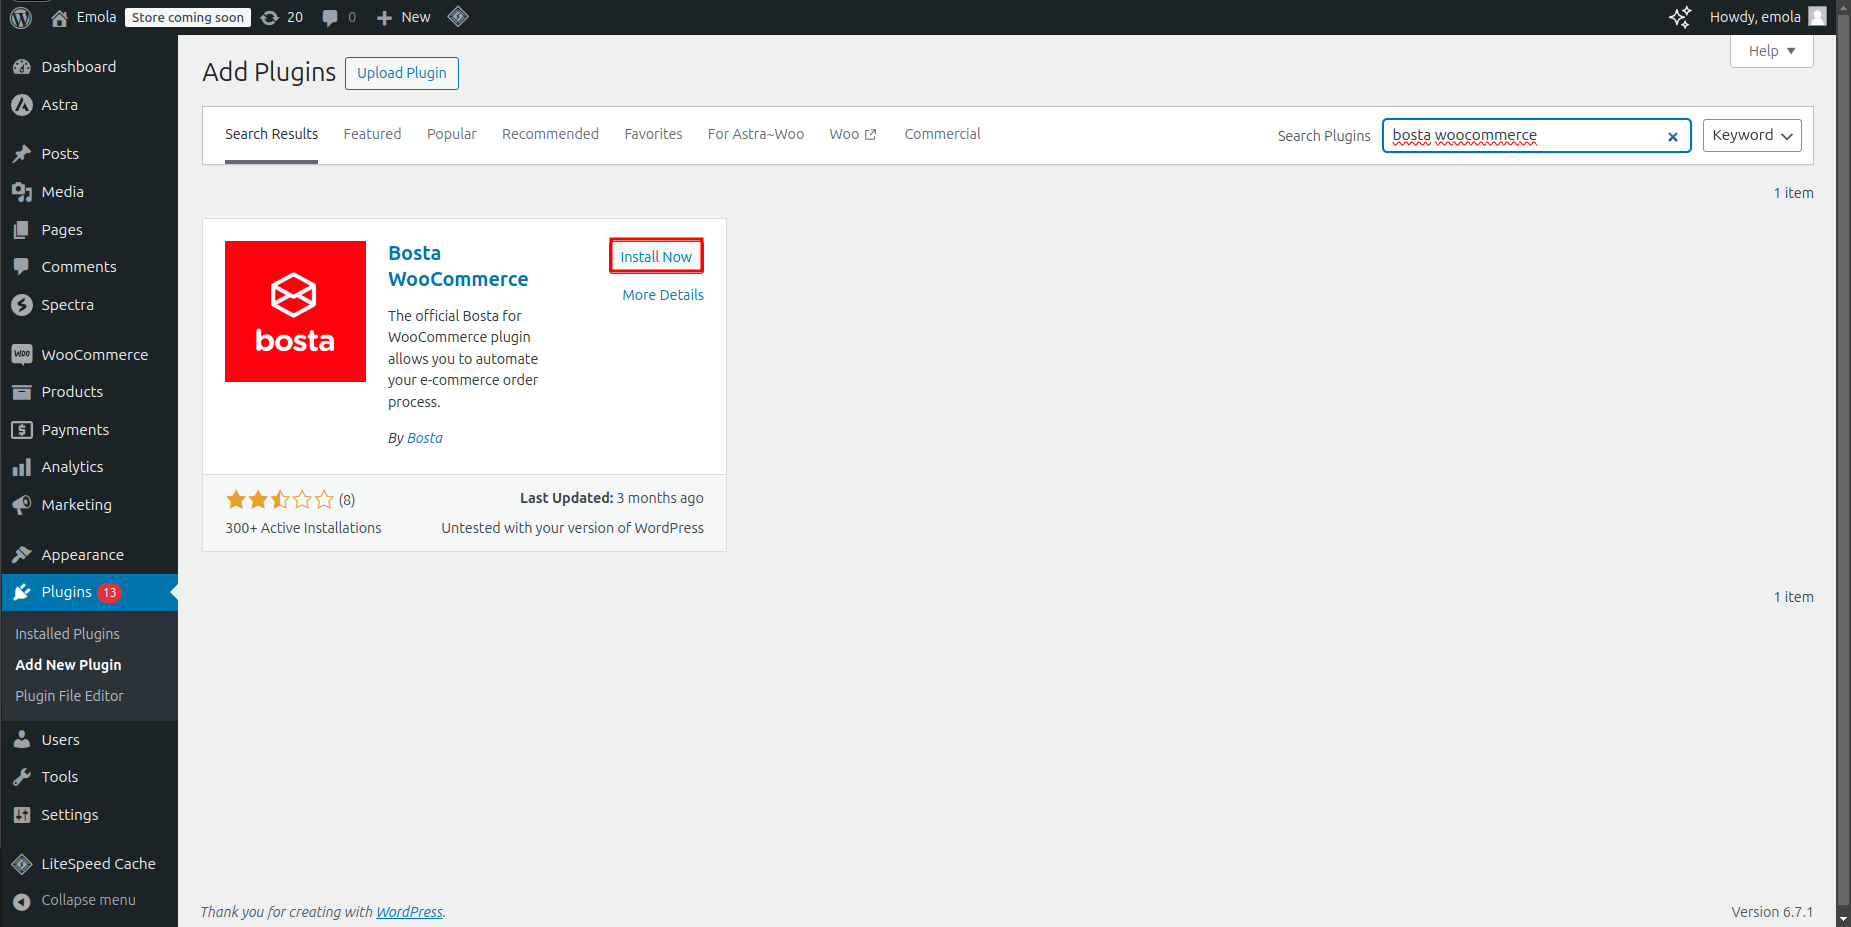This screenshot has height=927, width=1851.
Task: Click the Astra logo icon in sidebar
Action: click(x=22, y=105)
